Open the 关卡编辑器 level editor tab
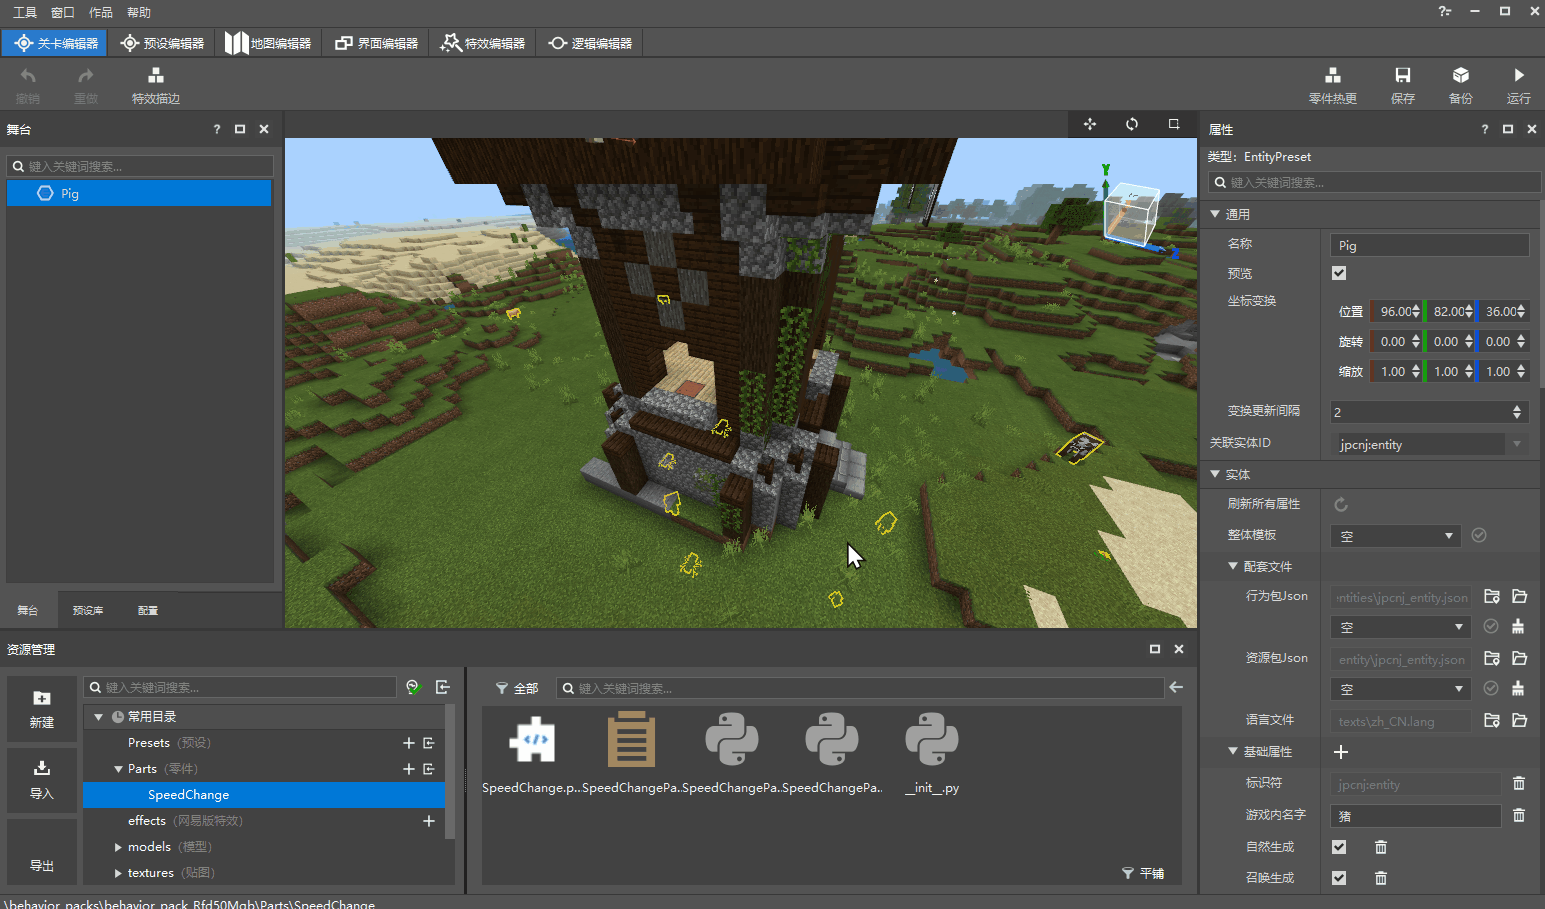The width and height of the screenshot is (1545, 909). [56, 43]
